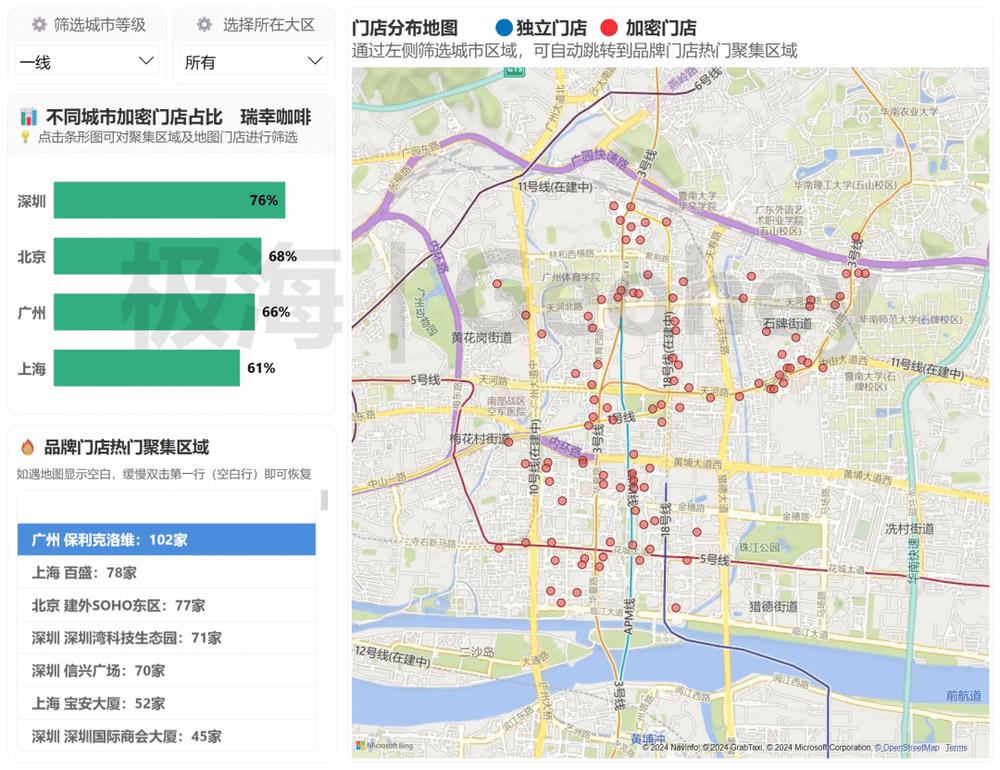Click the 珠江公园 label on the map
Screen dimensions: 1000x770
pos(760,547)
